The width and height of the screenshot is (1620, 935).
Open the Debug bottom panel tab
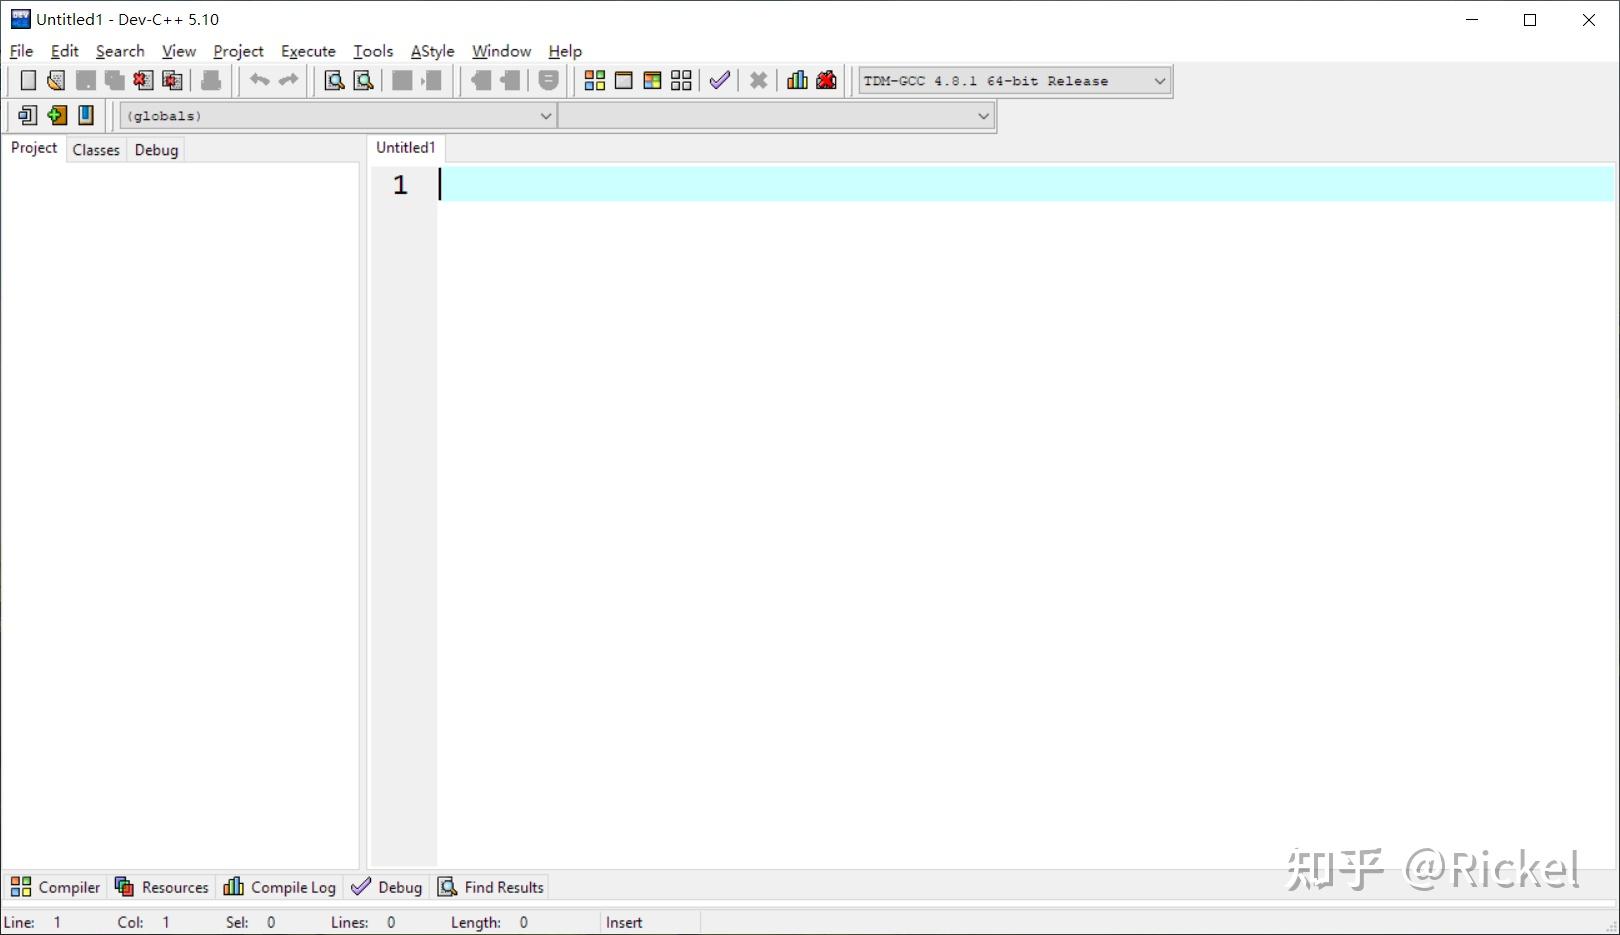point(387,887)
